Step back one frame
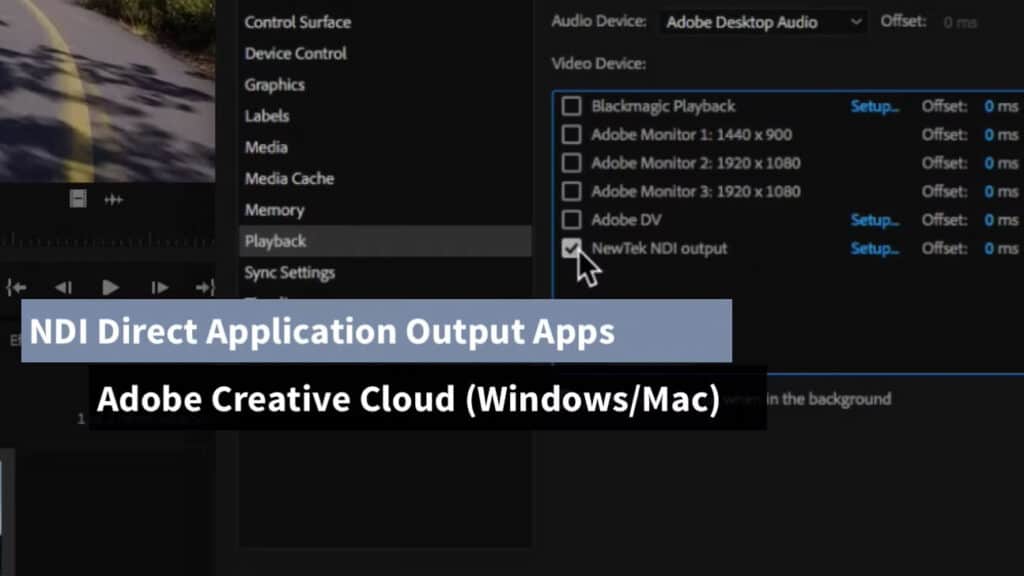 pos(63,288)
